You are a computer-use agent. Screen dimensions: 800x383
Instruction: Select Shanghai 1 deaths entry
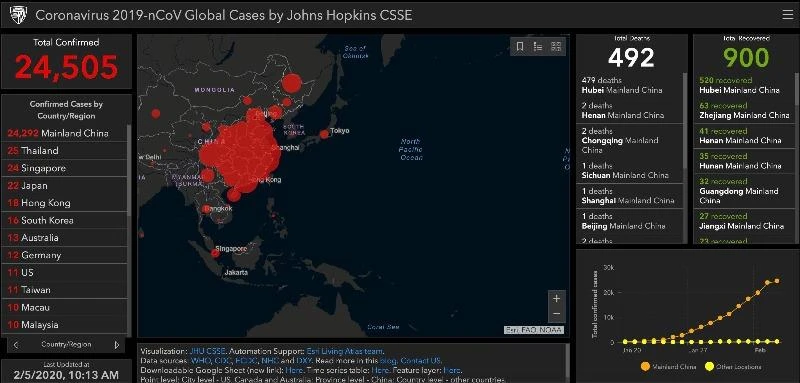(629, 196)
